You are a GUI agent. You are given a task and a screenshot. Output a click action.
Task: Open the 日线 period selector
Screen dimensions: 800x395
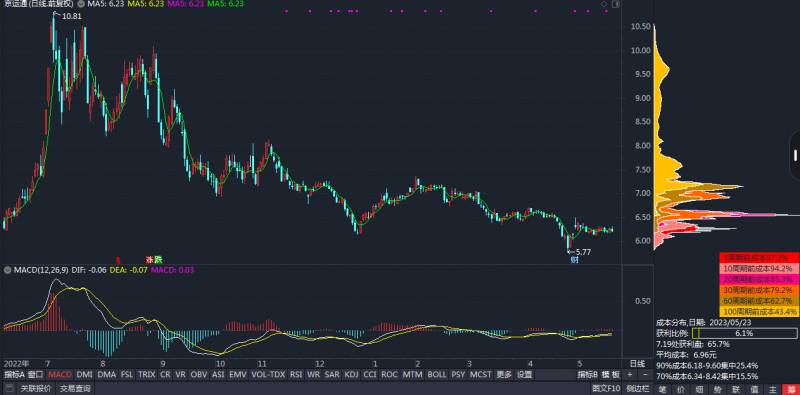point(637,364)
